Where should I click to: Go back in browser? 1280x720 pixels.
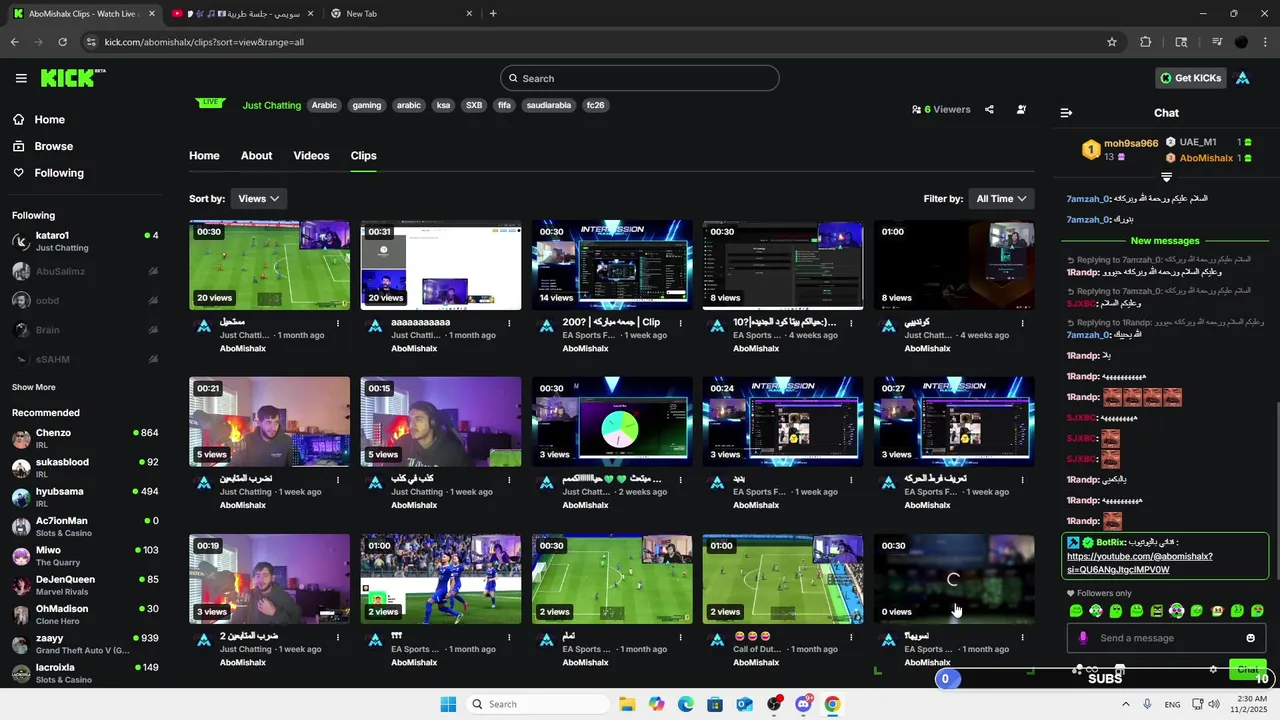tap(15, 42)
